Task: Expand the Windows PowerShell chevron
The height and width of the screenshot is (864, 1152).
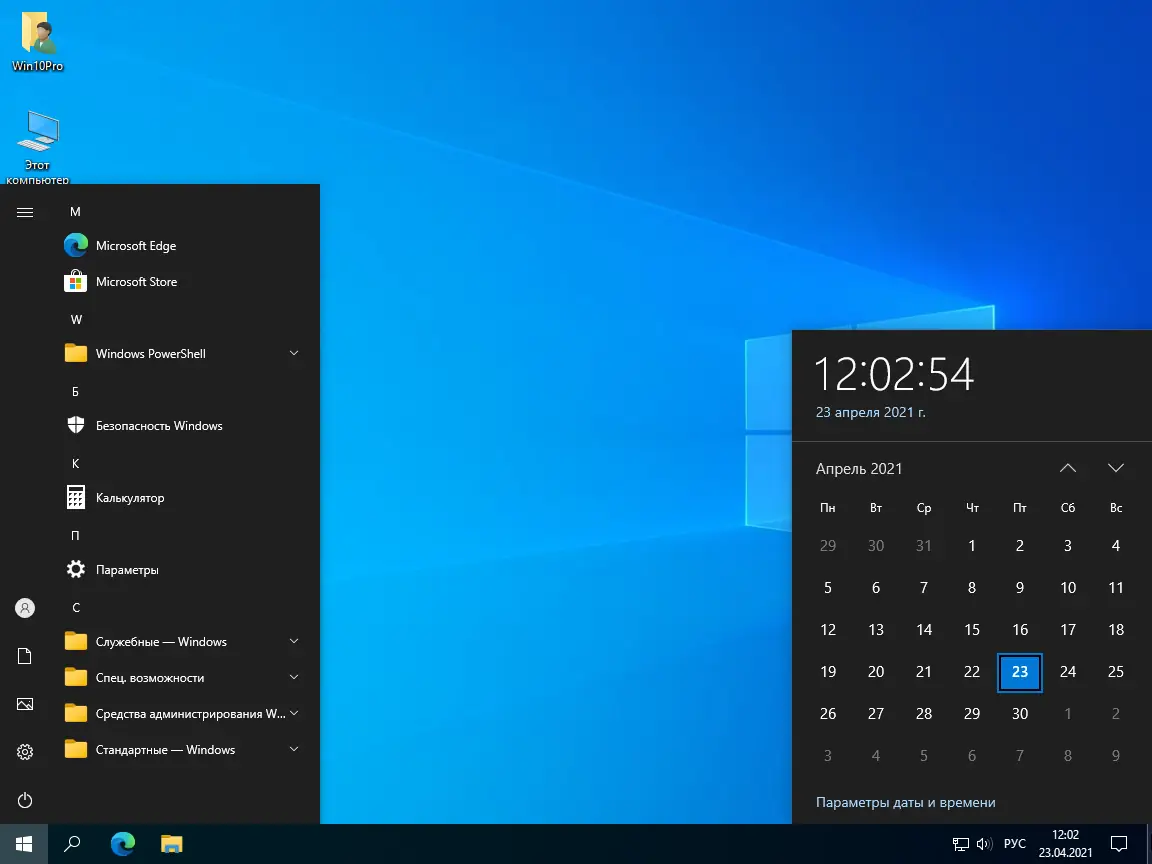Action: pos(294,353)
